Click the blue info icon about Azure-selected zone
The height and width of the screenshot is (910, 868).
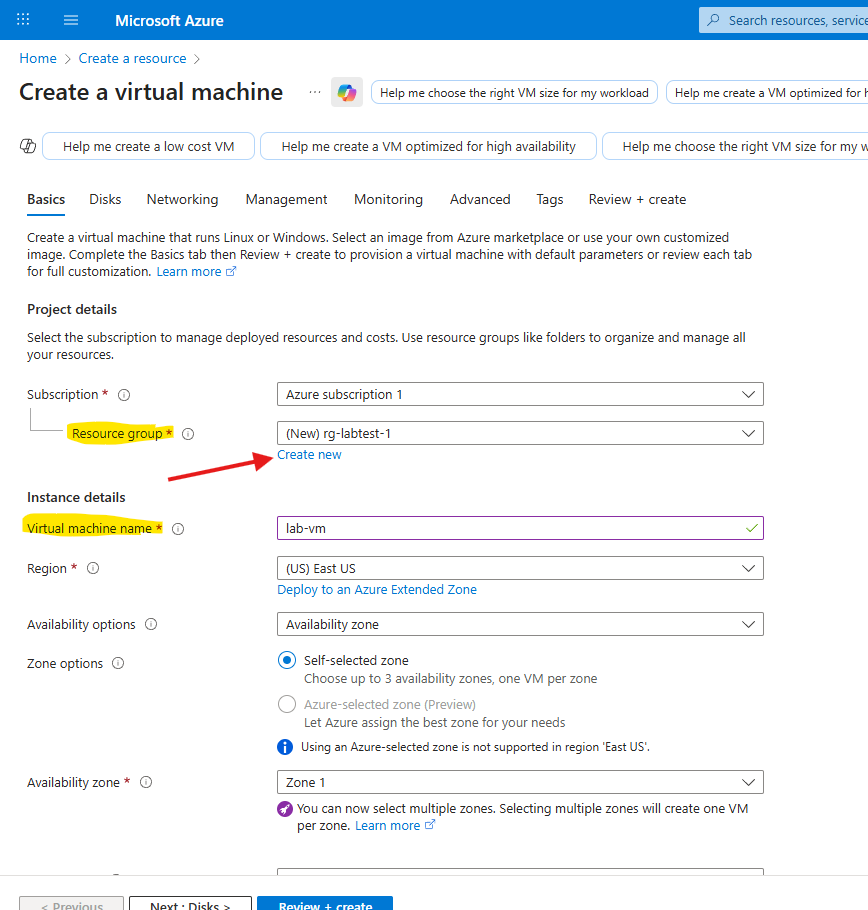[285, 747]
